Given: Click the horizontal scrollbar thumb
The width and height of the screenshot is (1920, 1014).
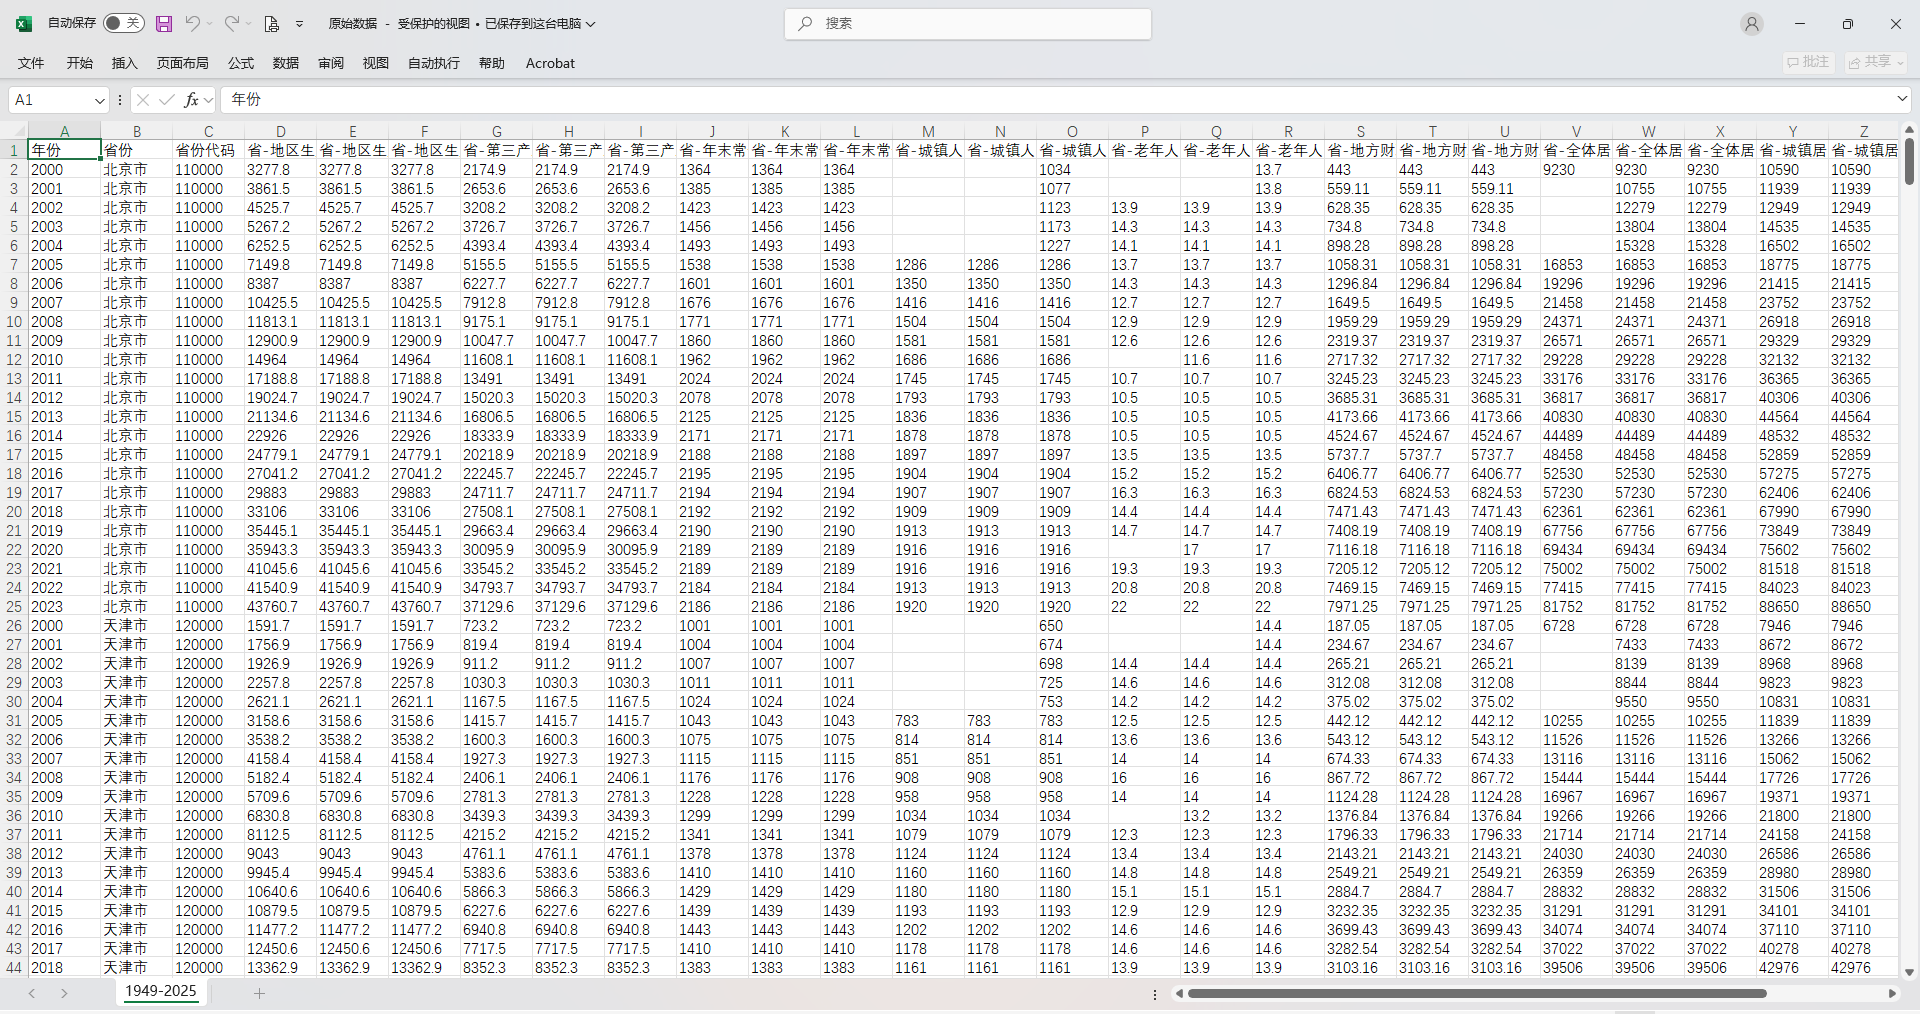Looking at the screenshot, I should [1476, 993].
